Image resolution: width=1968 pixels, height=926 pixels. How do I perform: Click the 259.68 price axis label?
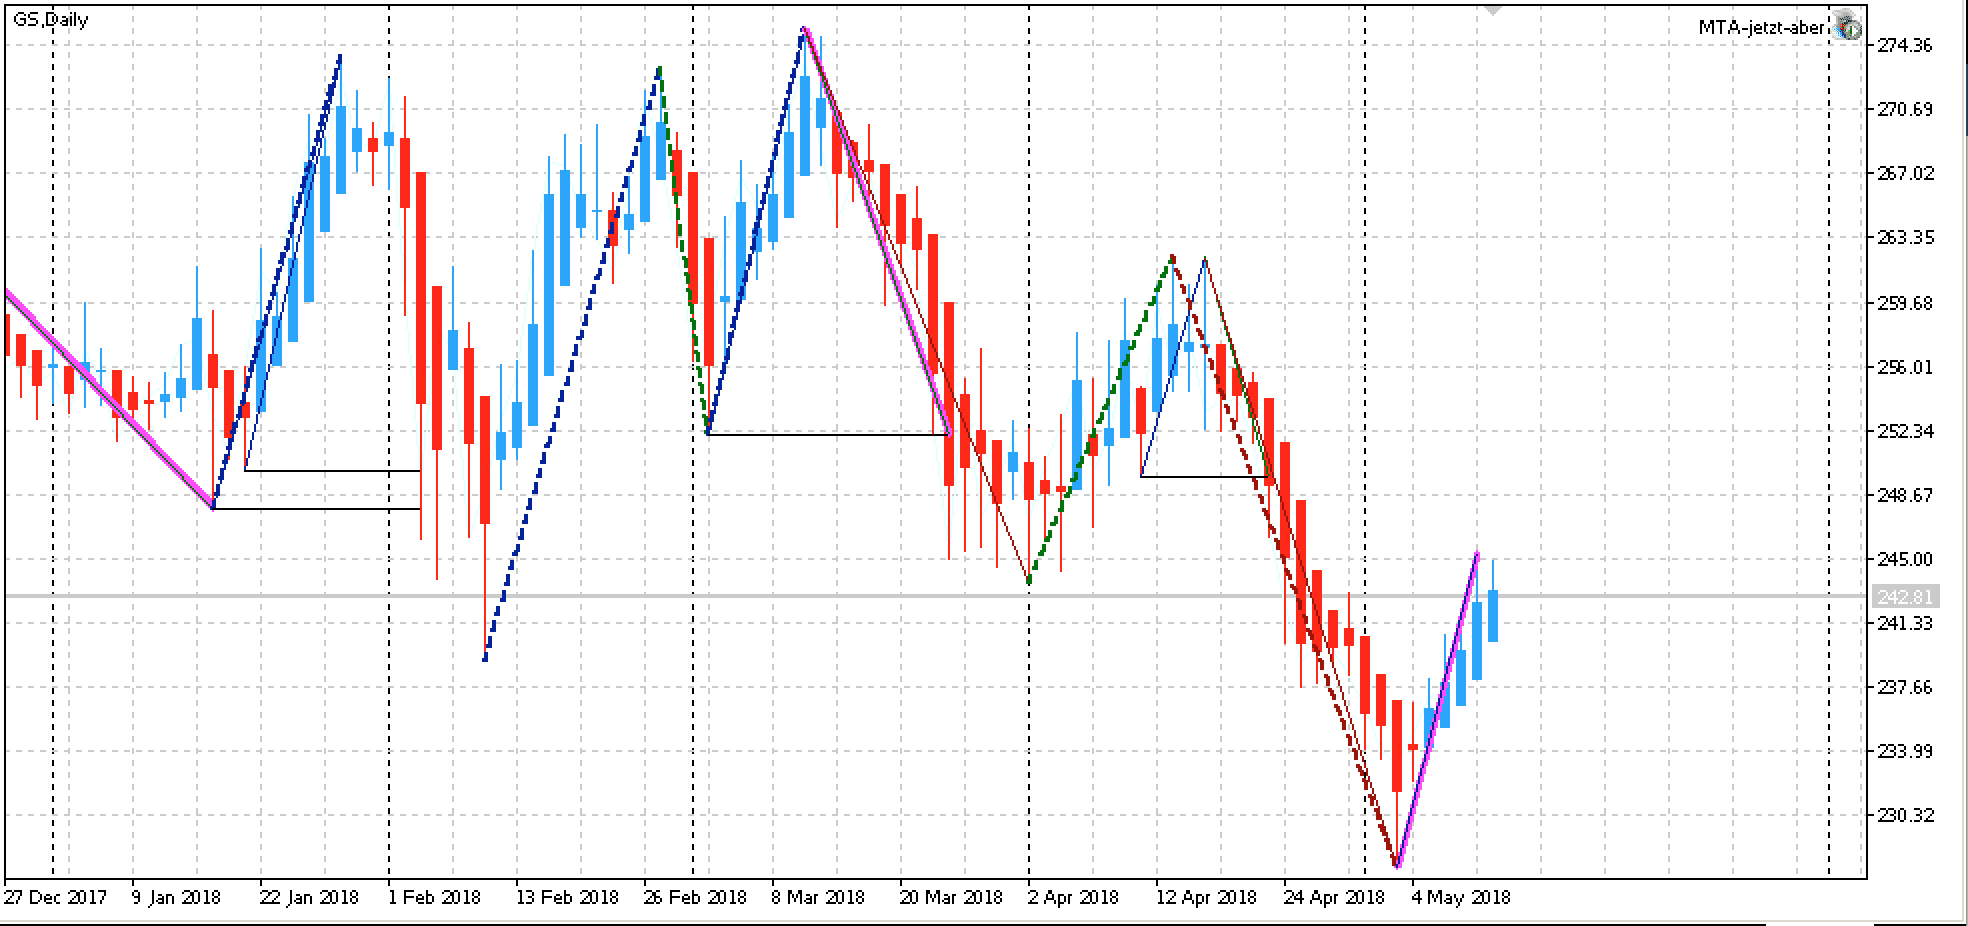pos(1905,303)
